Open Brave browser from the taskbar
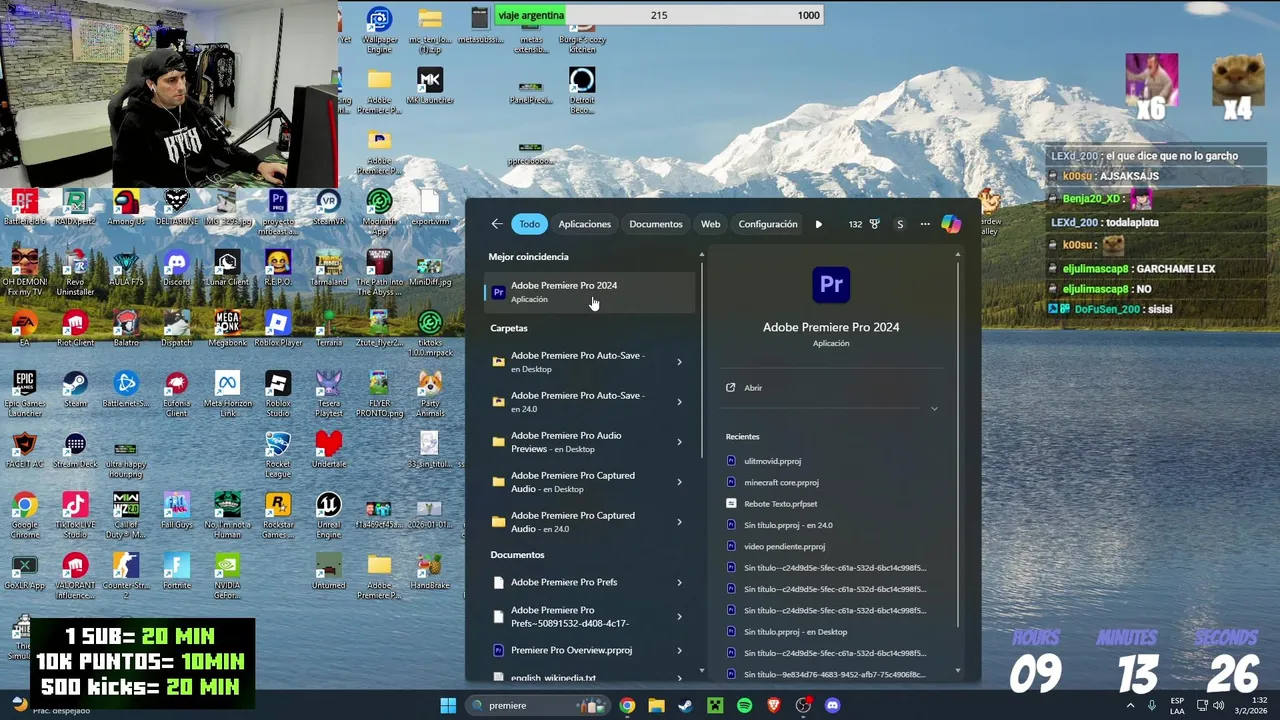 773,705
